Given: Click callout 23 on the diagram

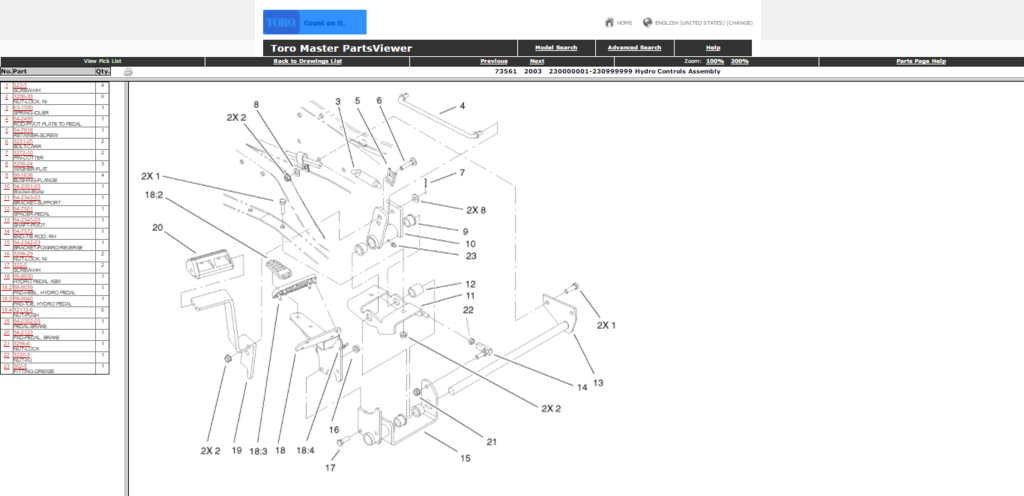Looking at the screenshot, I should (471, 256).
